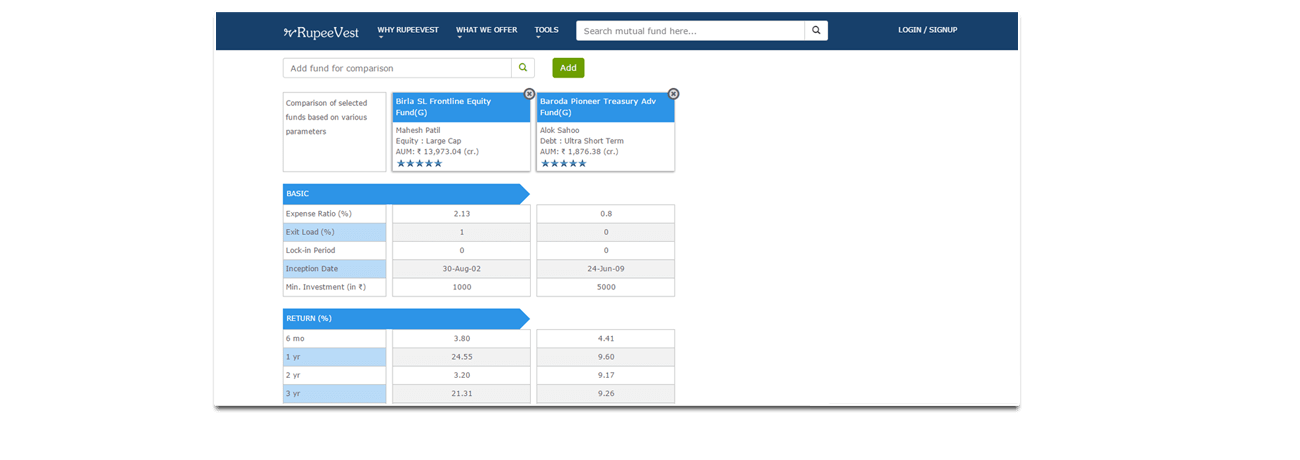1300x460 pixels.
Task: Click Equity : Large Cap text
Action: 428,141
